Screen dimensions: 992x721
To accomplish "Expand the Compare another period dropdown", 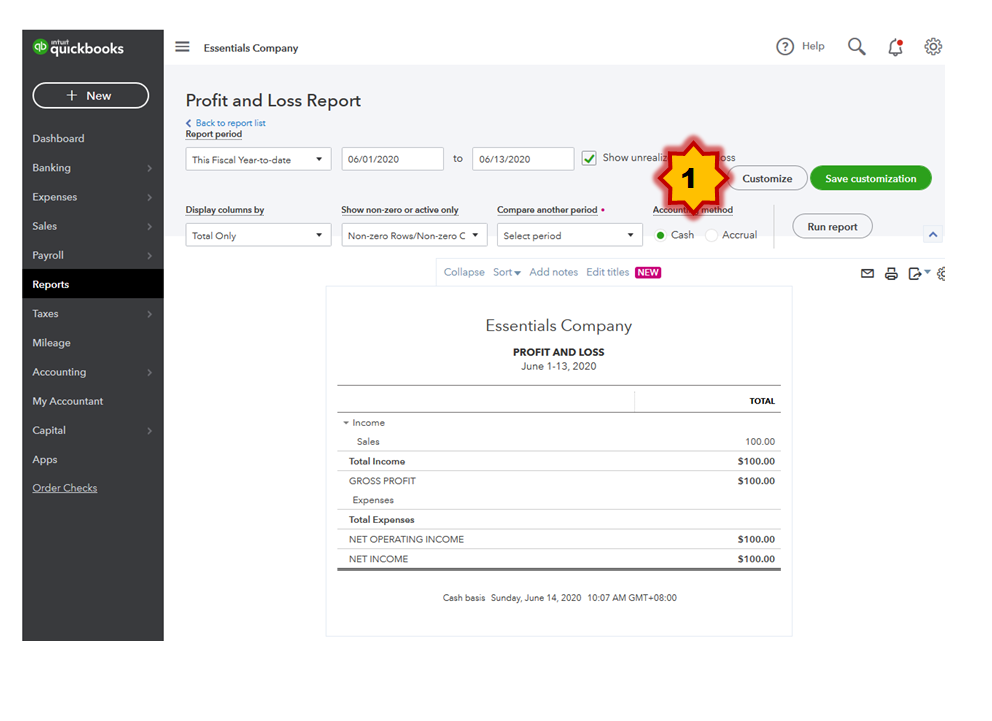I will (x=569, y=235).
